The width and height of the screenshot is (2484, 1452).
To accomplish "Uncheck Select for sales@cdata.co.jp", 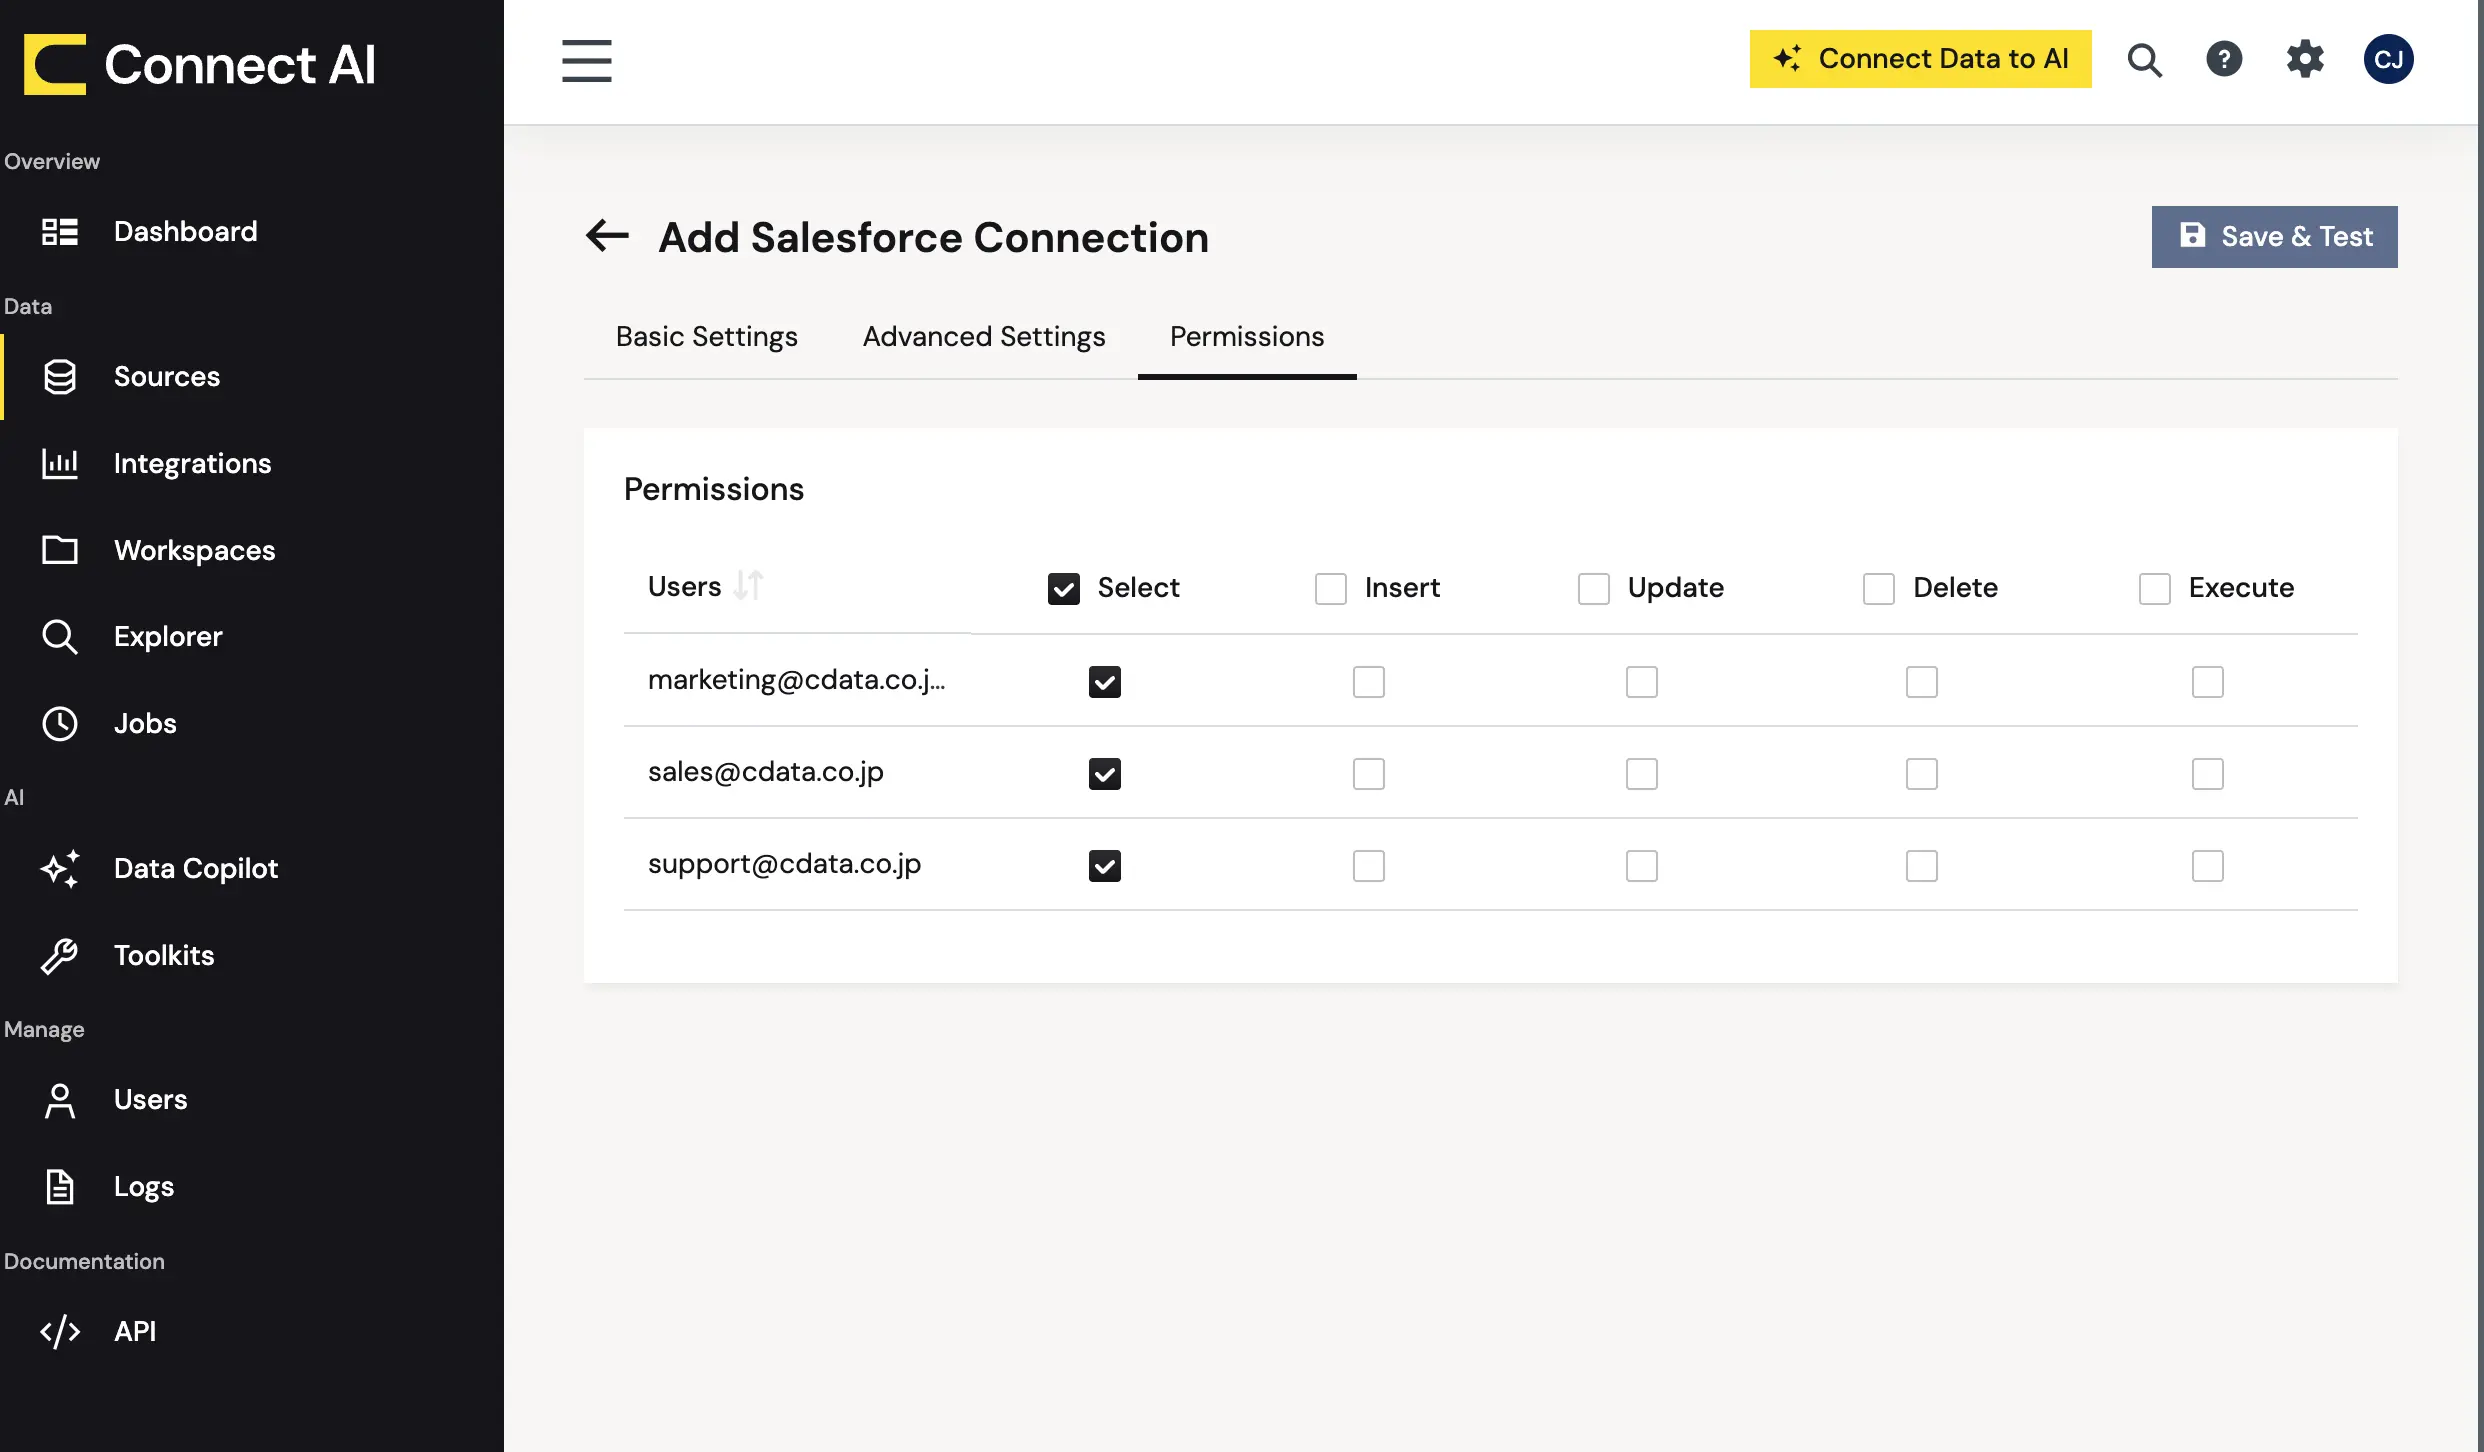I will (1105, 774).
